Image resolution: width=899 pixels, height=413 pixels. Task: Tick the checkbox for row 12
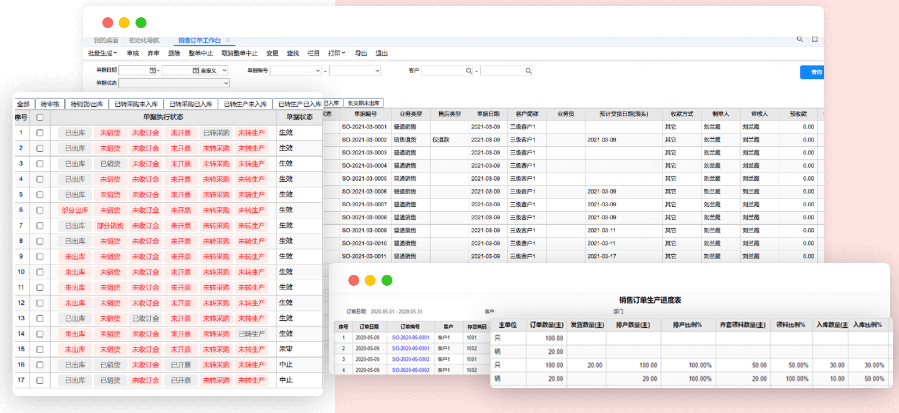40,302
